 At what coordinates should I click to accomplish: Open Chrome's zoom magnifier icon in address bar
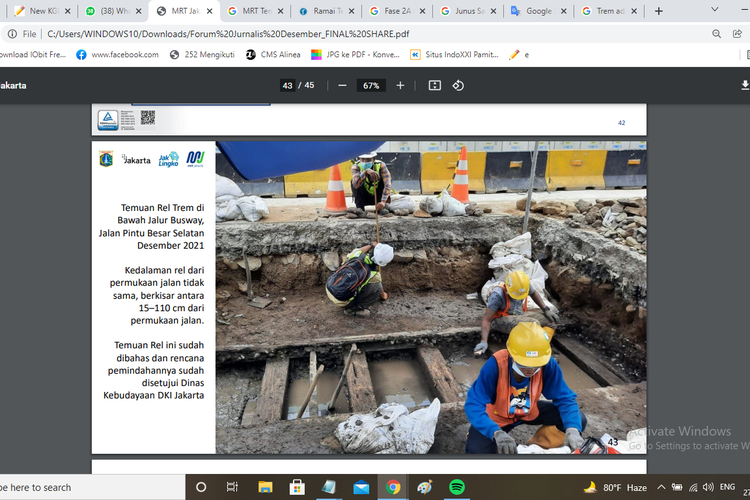click(x=716, y=34)
